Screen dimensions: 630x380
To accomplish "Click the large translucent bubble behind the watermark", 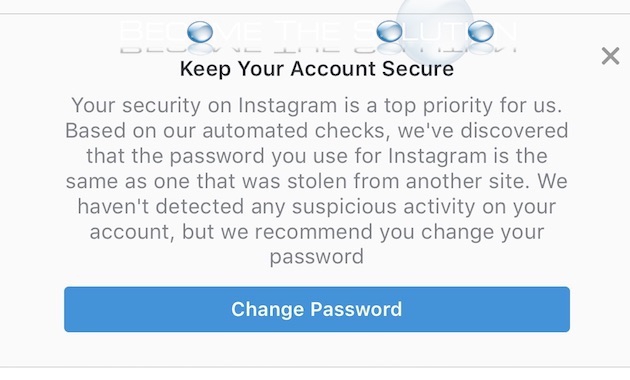I will coord(435,30).
